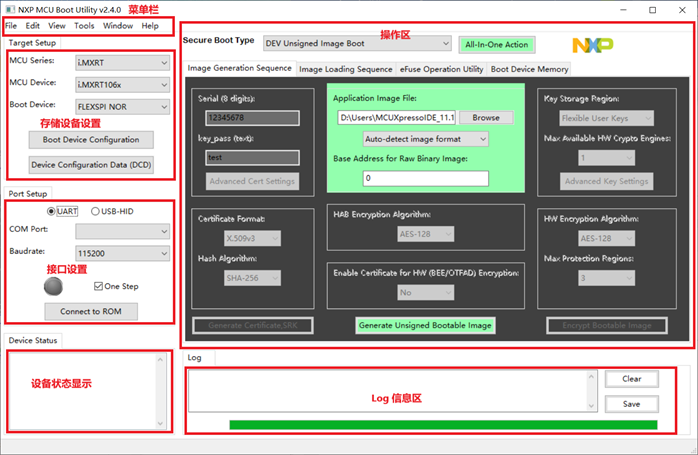
Task: Click the Encrypt Bootable Image button
Action: pyautogui.click(x=607, y=325)
